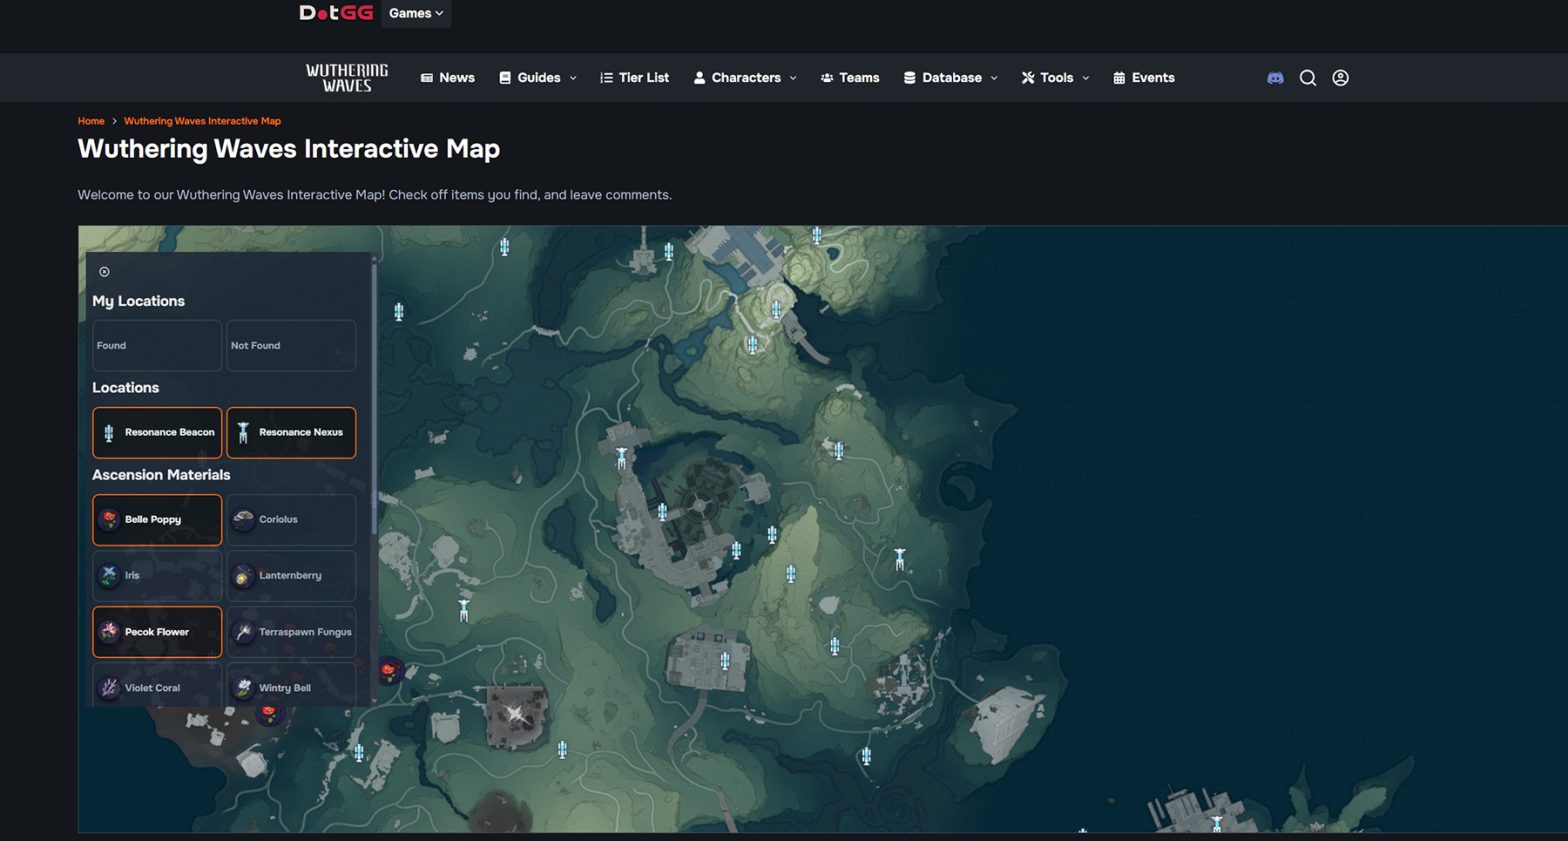Click the Locations heading
The width and height of the screenshot is (1568, 841).
(x=125, y=388)
